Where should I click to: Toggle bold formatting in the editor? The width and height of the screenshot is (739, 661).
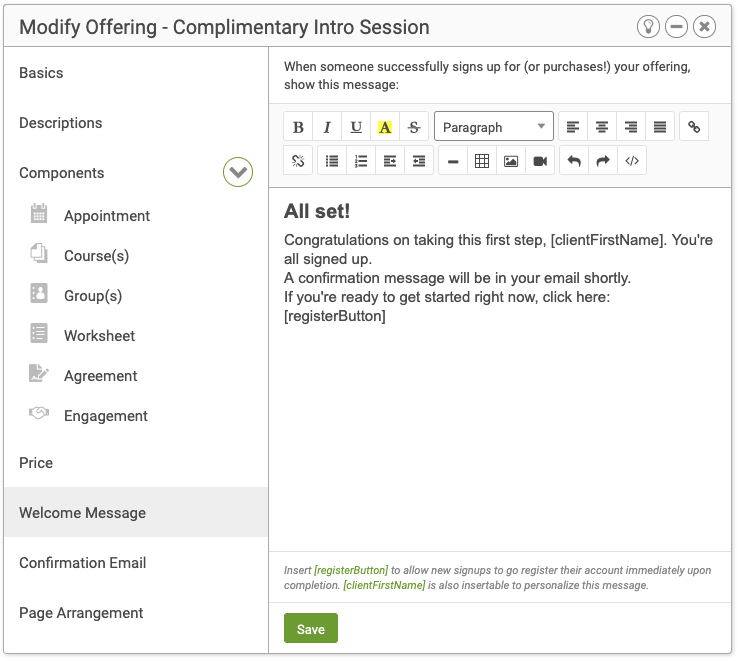[x=298, y=127]
